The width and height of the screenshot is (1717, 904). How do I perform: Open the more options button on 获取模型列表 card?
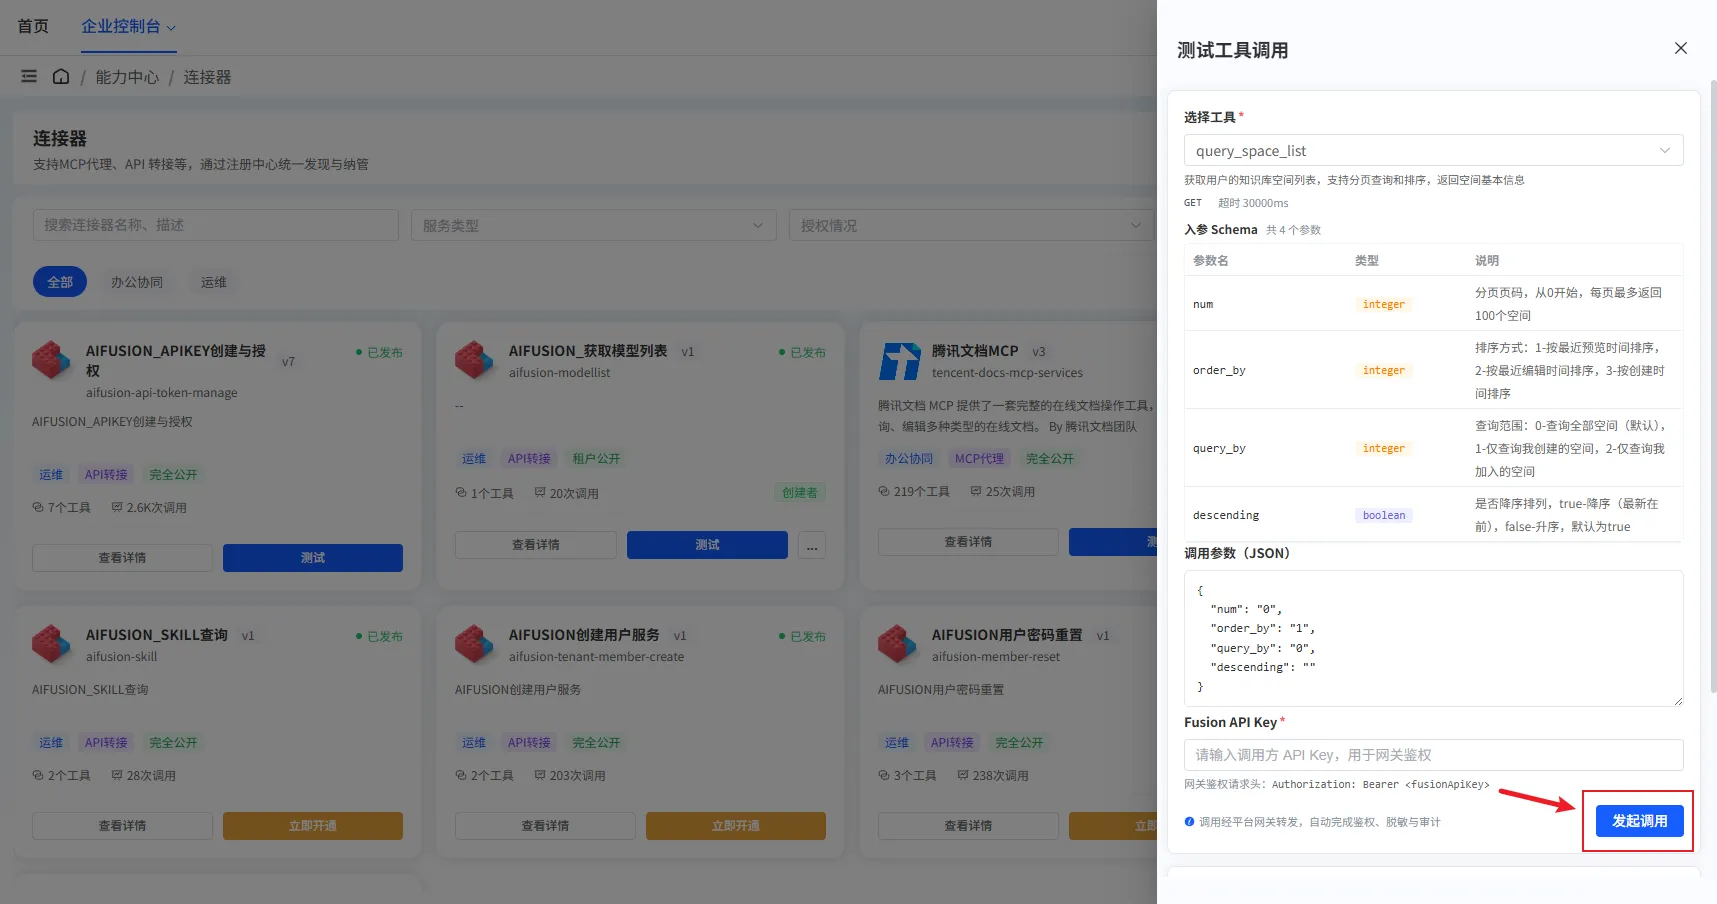(x=811, y=545)
